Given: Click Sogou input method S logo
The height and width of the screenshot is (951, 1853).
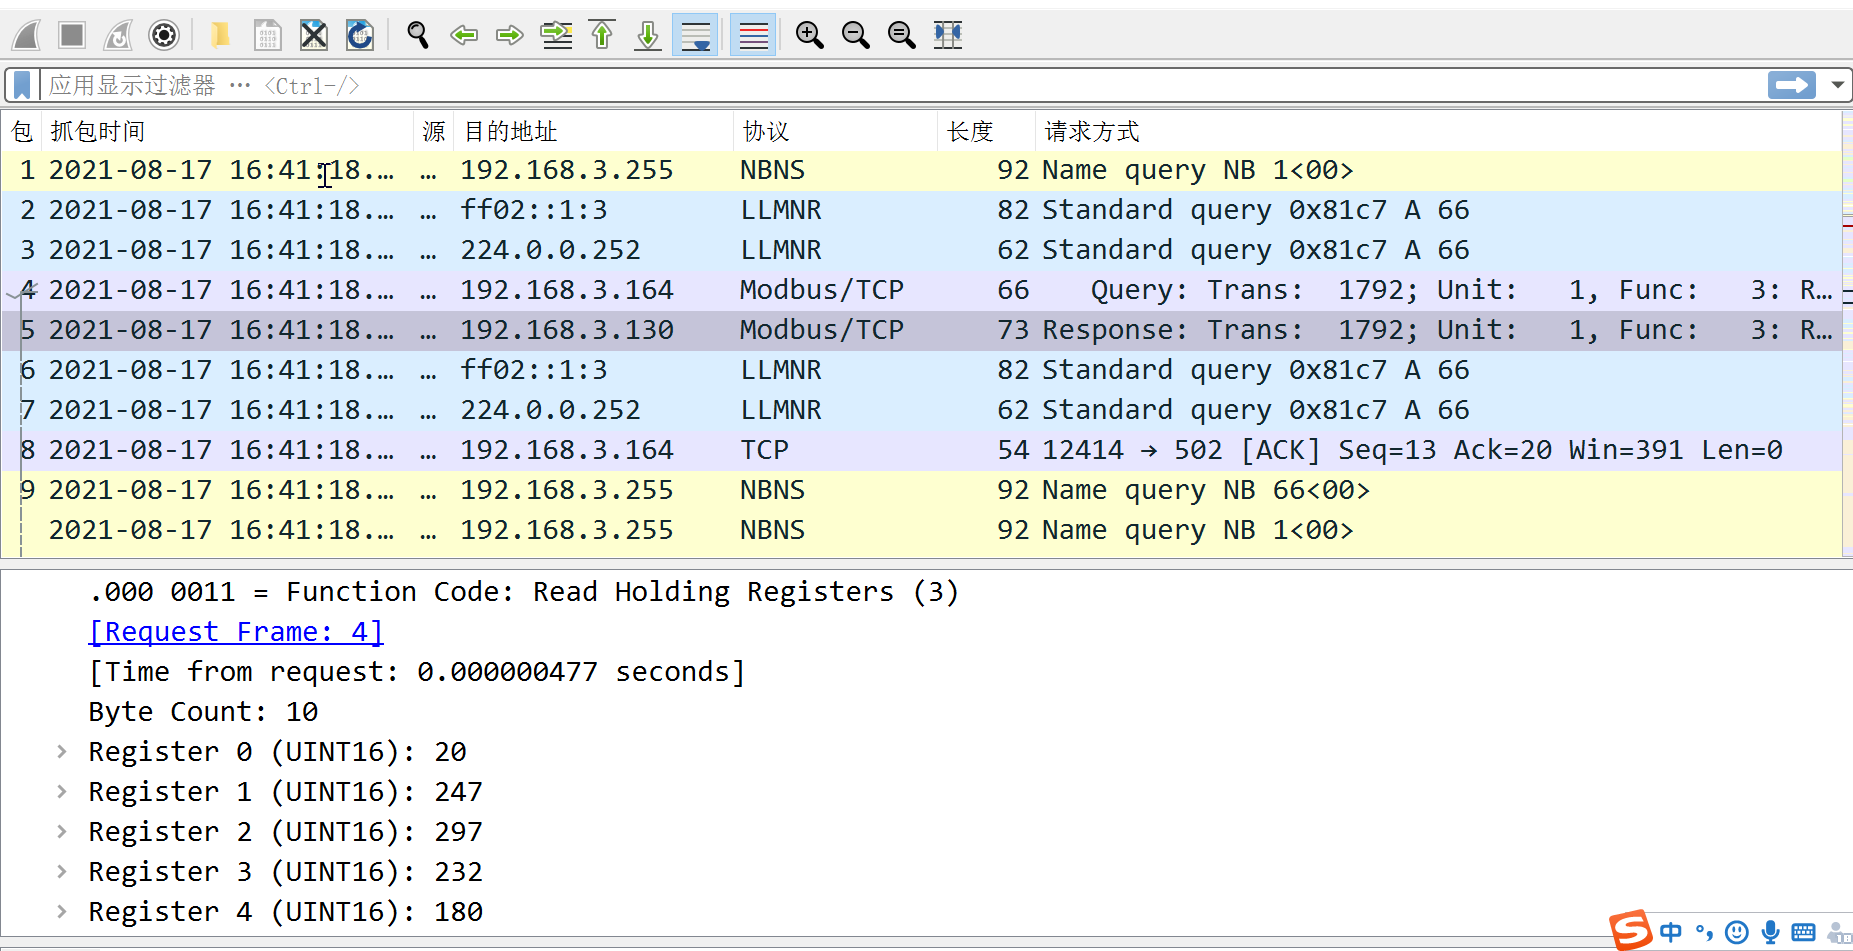Looking at the screenshot, I should point(1630,930).
